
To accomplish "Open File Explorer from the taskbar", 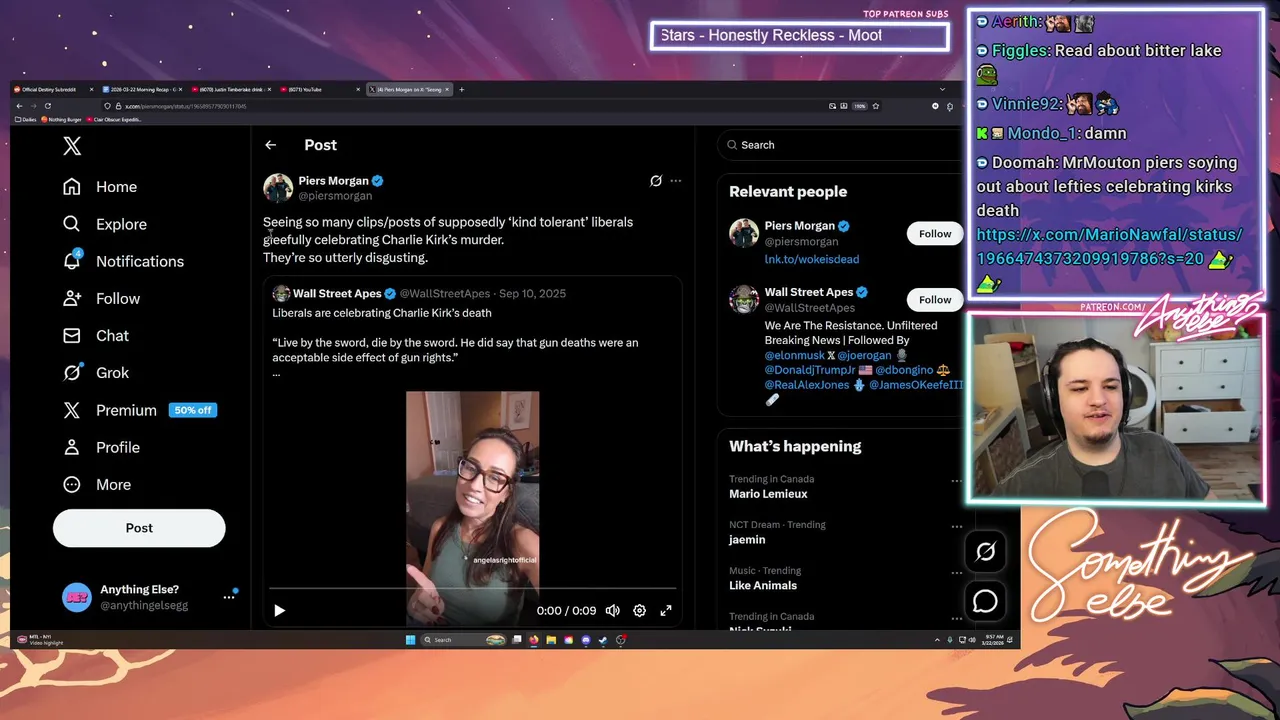I will tap(551, 640).
